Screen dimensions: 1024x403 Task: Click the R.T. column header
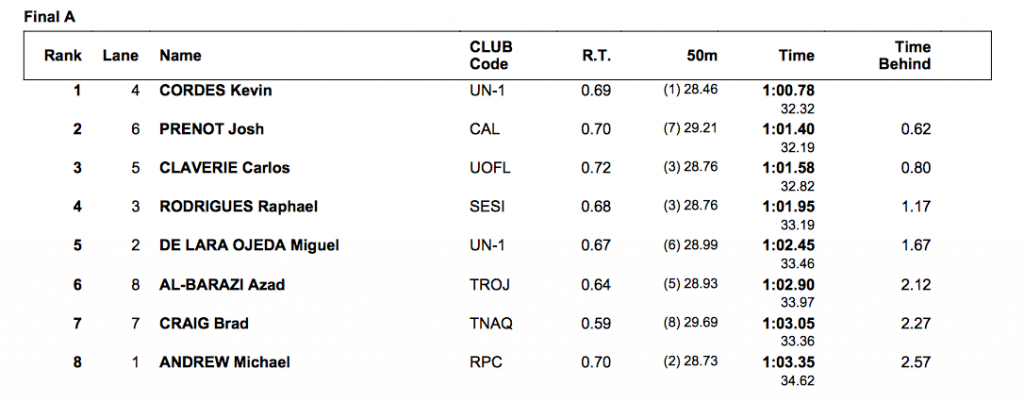(596, 56)
